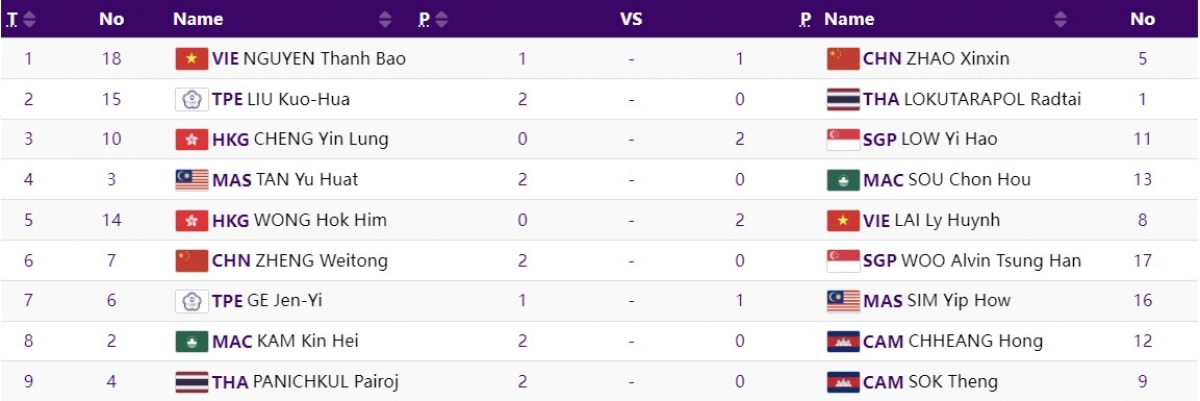Click Cambodia flag next to SOK Theng
The height and width of the screenshot is (401, 1200).
click(x=843, y=381)
